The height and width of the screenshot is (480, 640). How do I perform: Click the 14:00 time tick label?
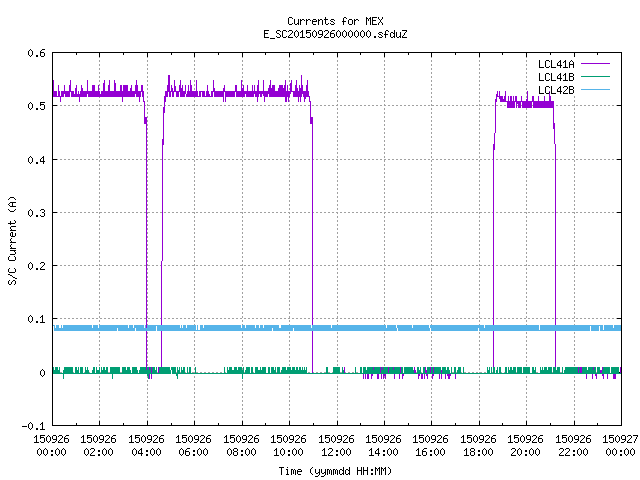click(x=383, y=452)
